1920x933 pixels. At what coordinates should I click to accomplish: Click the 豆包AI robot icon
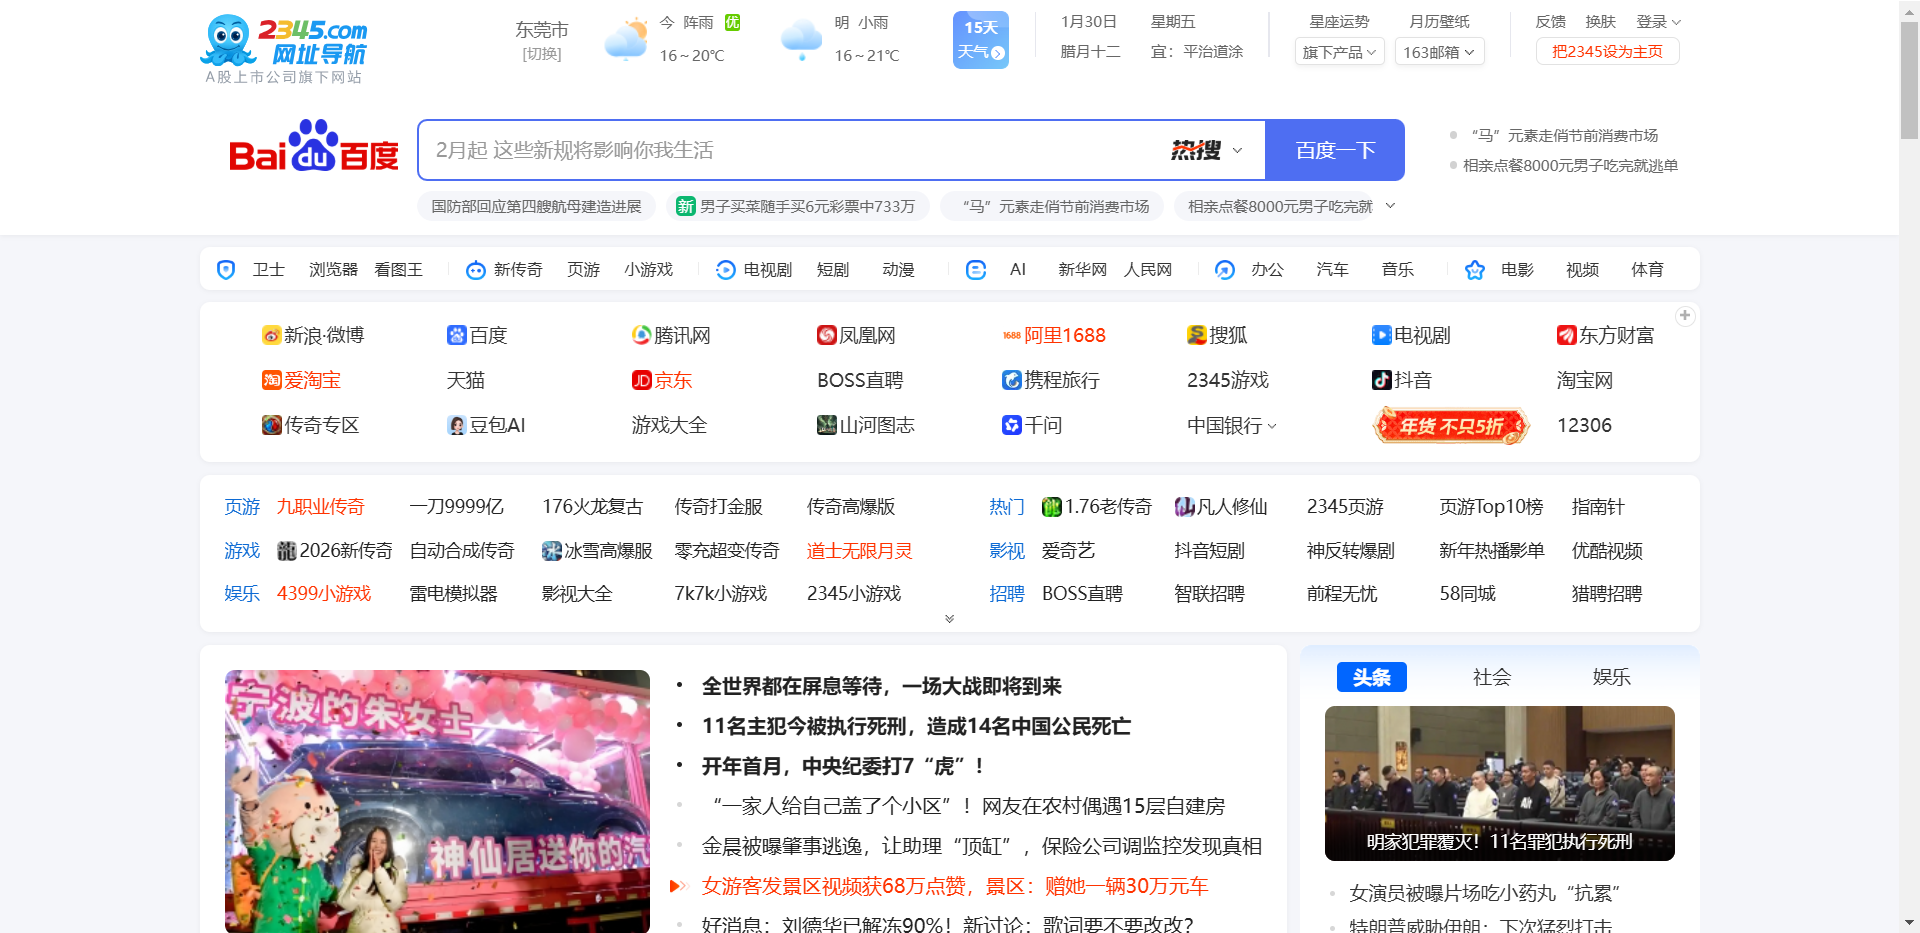pyautogui.click(x=456, y=425)
